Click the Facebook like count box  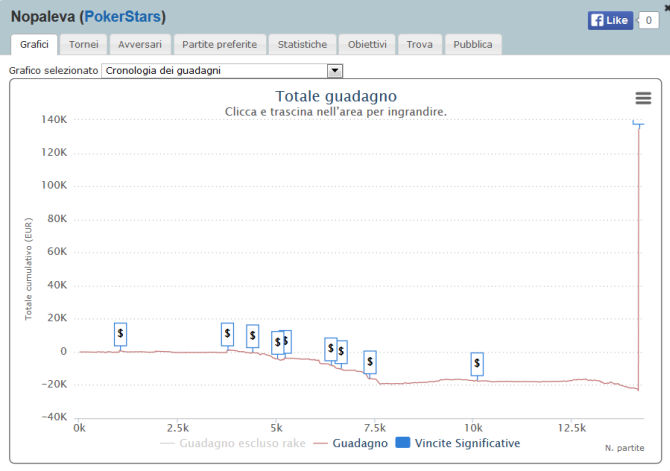[648, 20]
